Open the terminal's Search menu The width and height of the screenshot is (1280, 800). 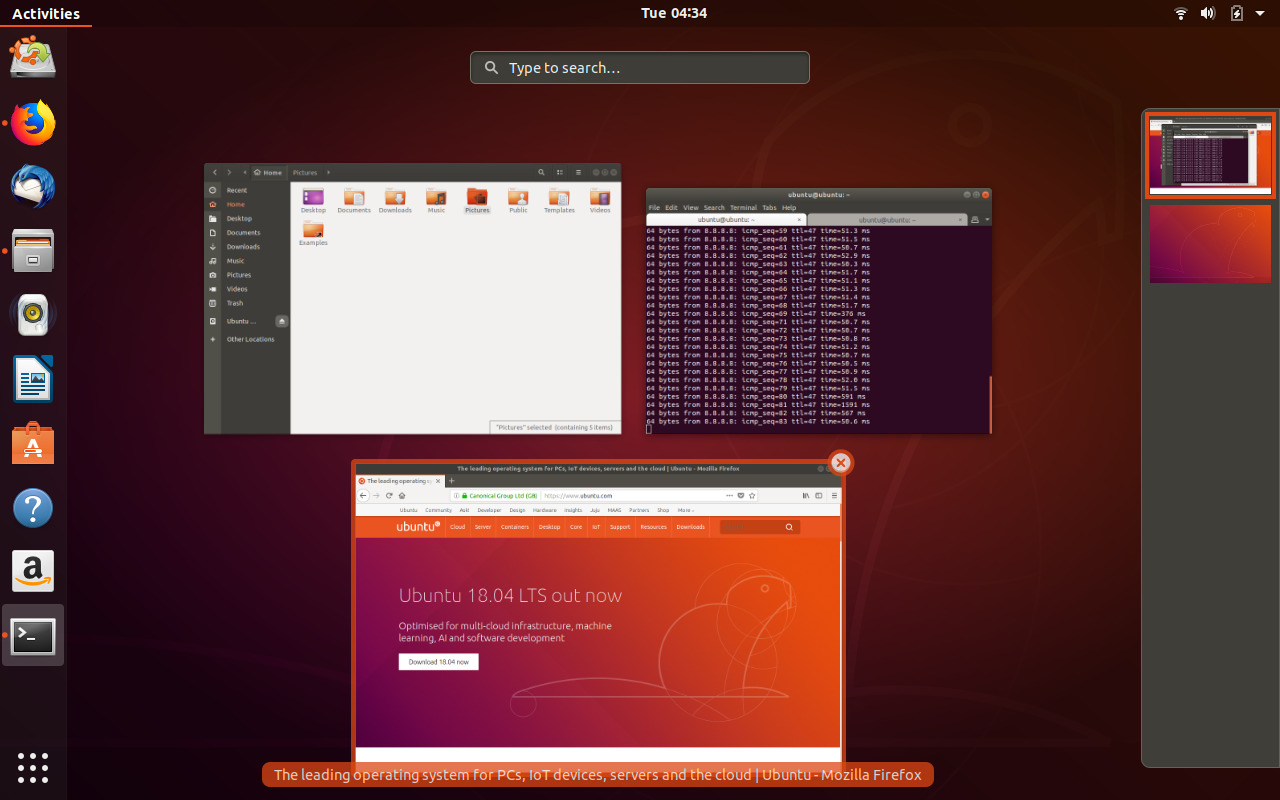click(714, 207)
